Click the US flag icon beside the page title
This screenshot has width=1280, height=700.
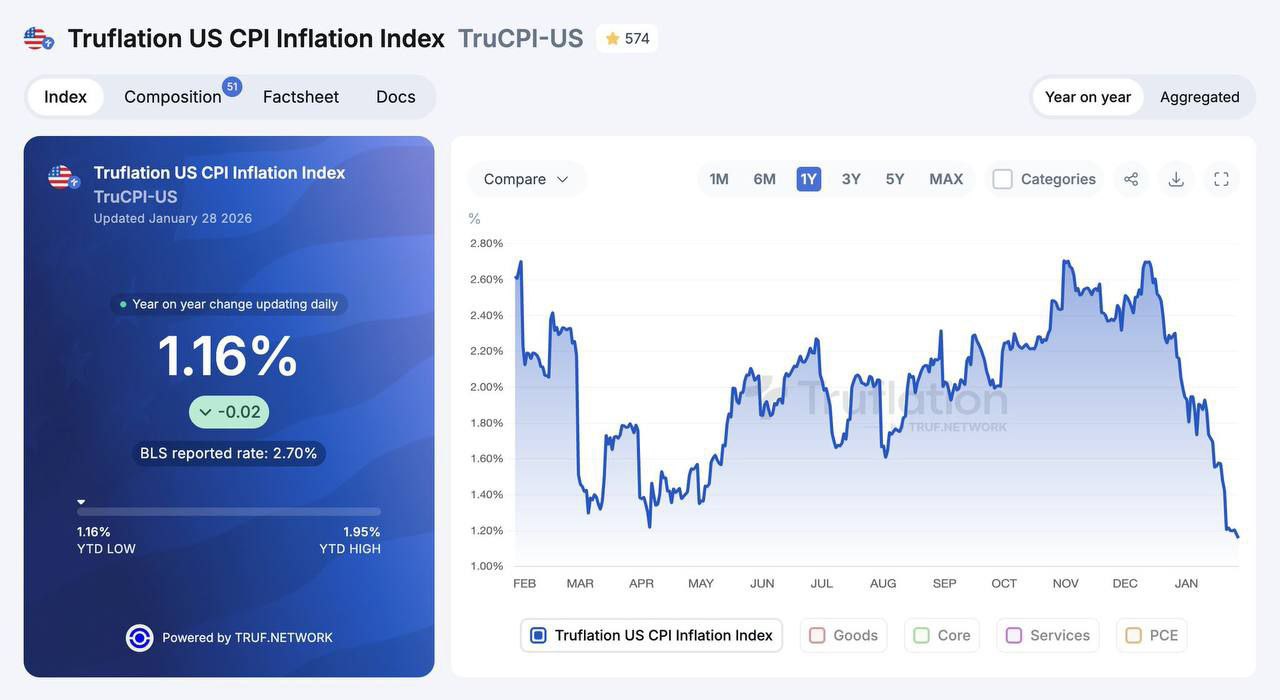(38, 39)
